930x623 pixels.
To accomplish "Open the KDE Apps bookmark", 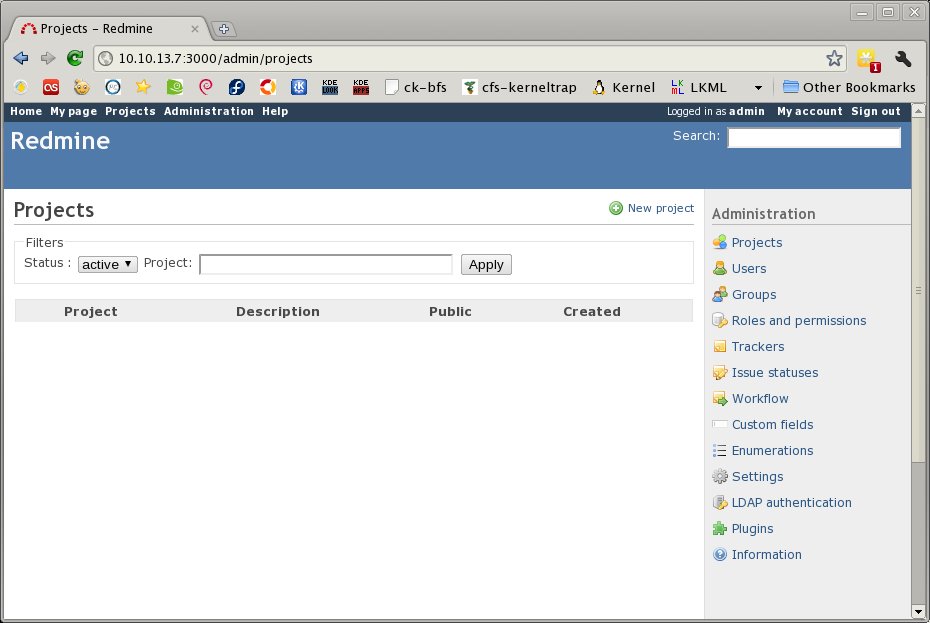I will 361,87.
